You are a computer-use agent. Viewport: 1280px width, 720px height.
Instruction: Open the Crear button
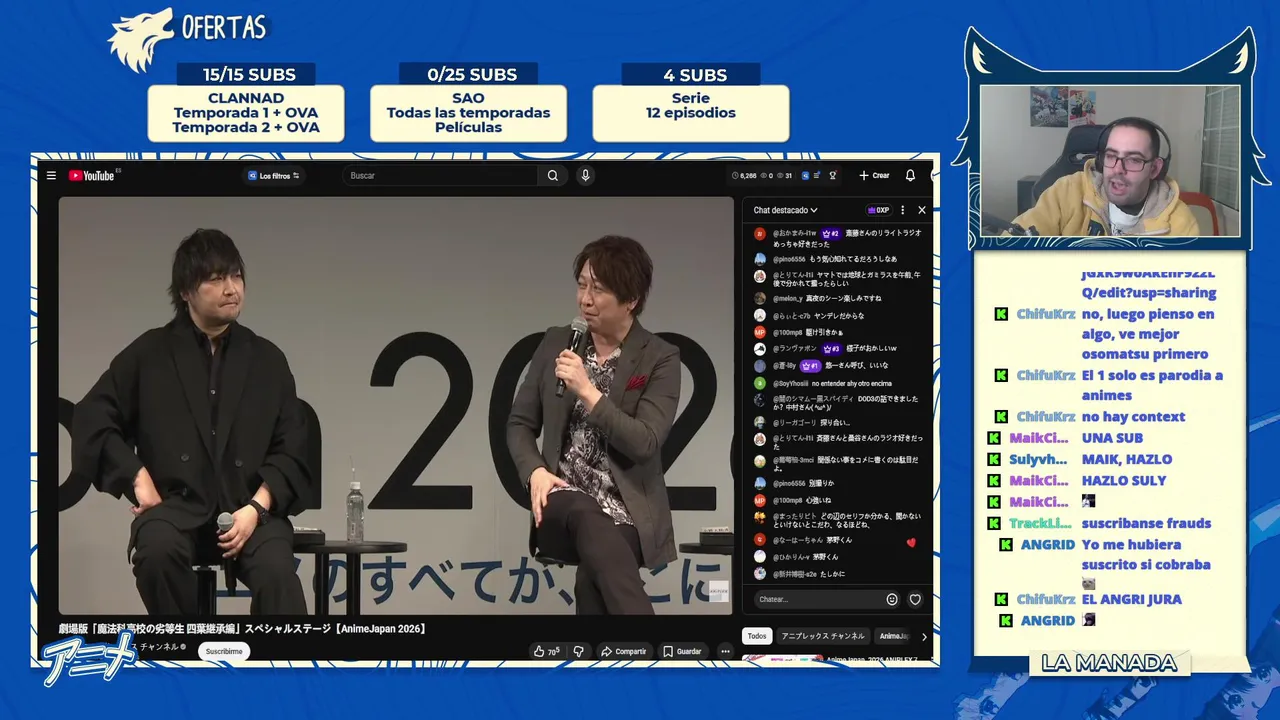(x=874, y=175)
